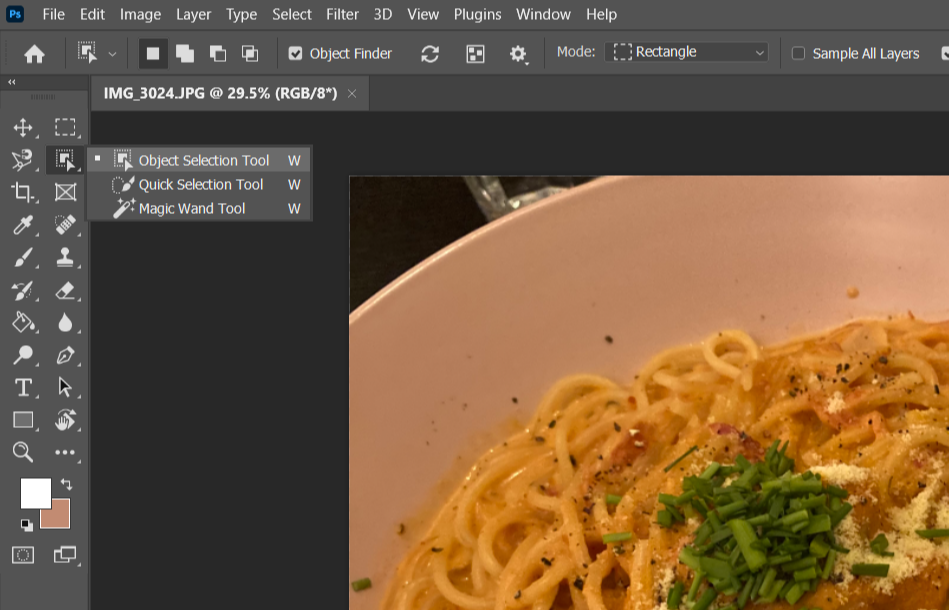Select the Pen tool
This screenshot has height=610, width=949.
point(65,355)
